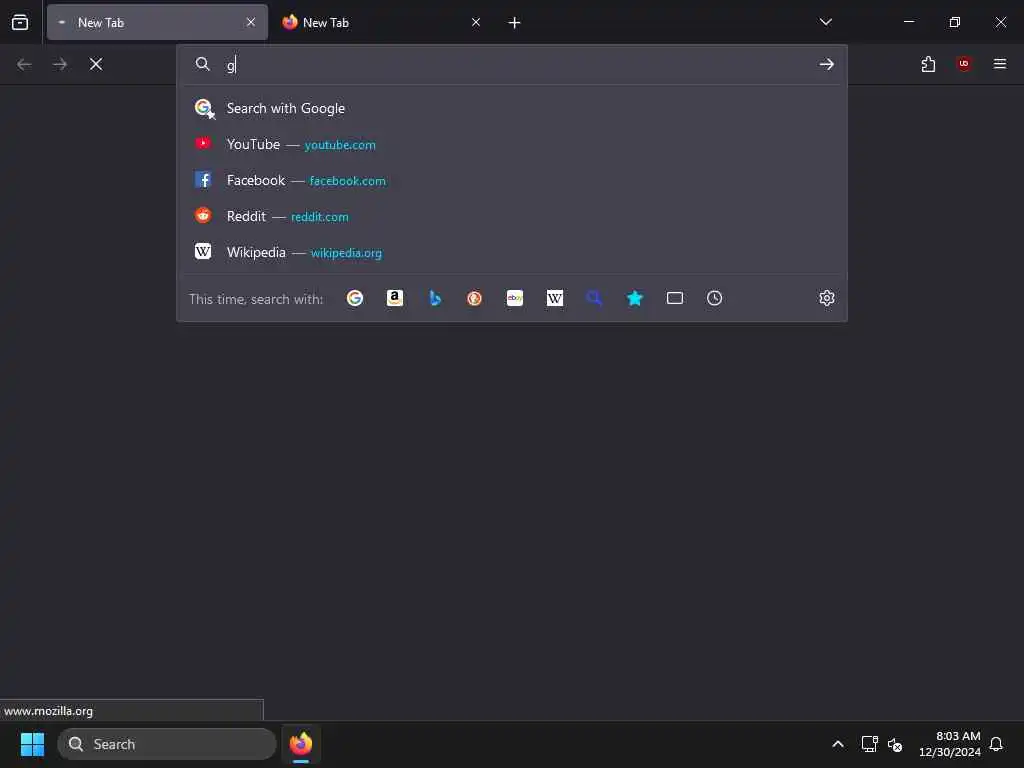Open the Extensions puzzle icon
Screen dimensions: 1024x768
pyautogui.click(x=928, y=64)
